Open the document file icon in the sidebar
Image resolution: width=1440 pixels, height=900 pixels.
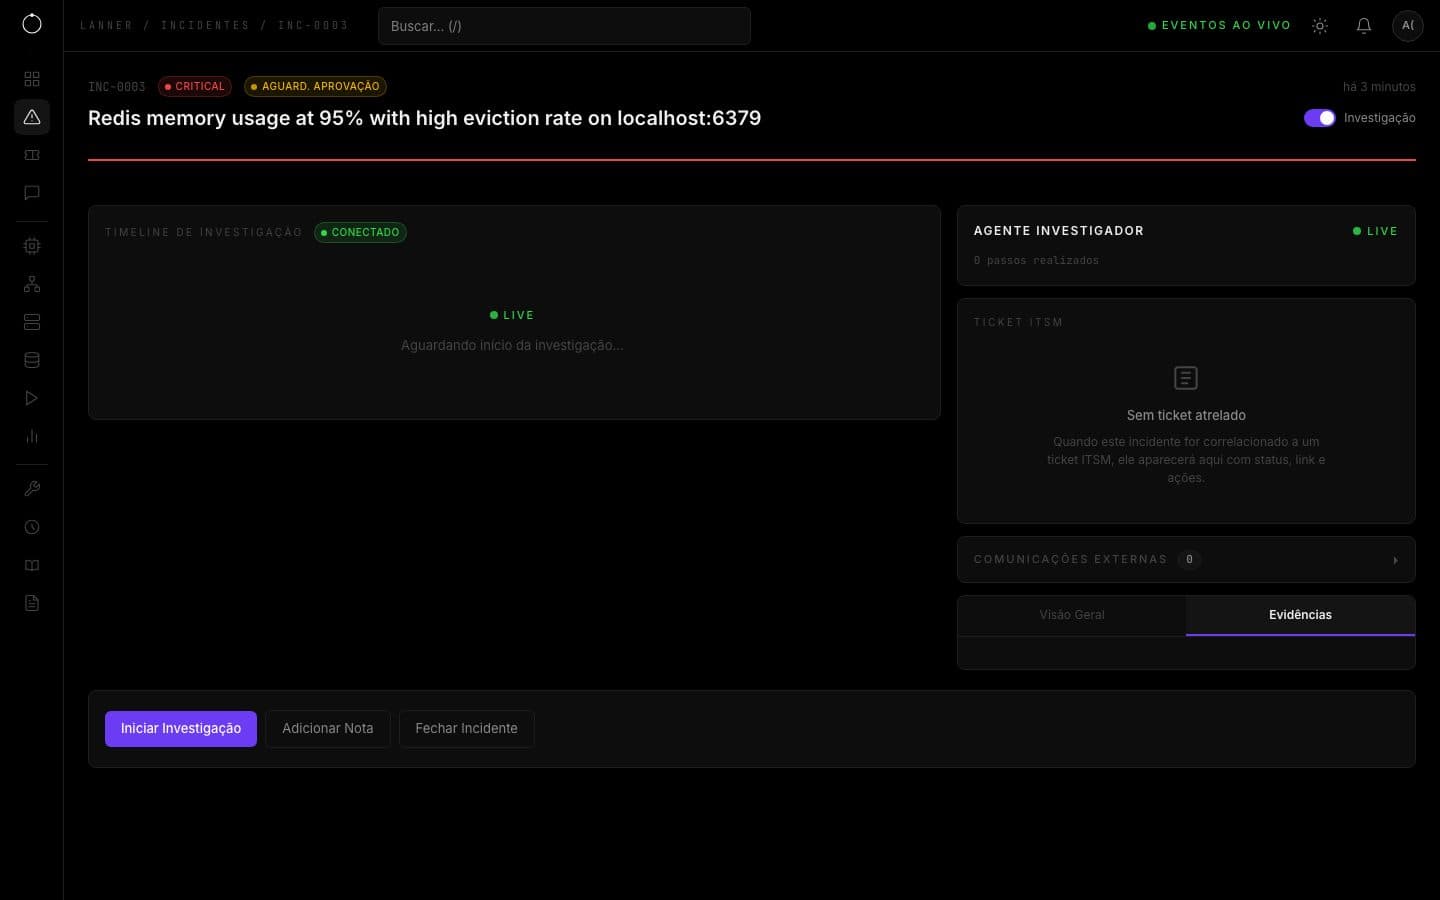tap(32, 603)
